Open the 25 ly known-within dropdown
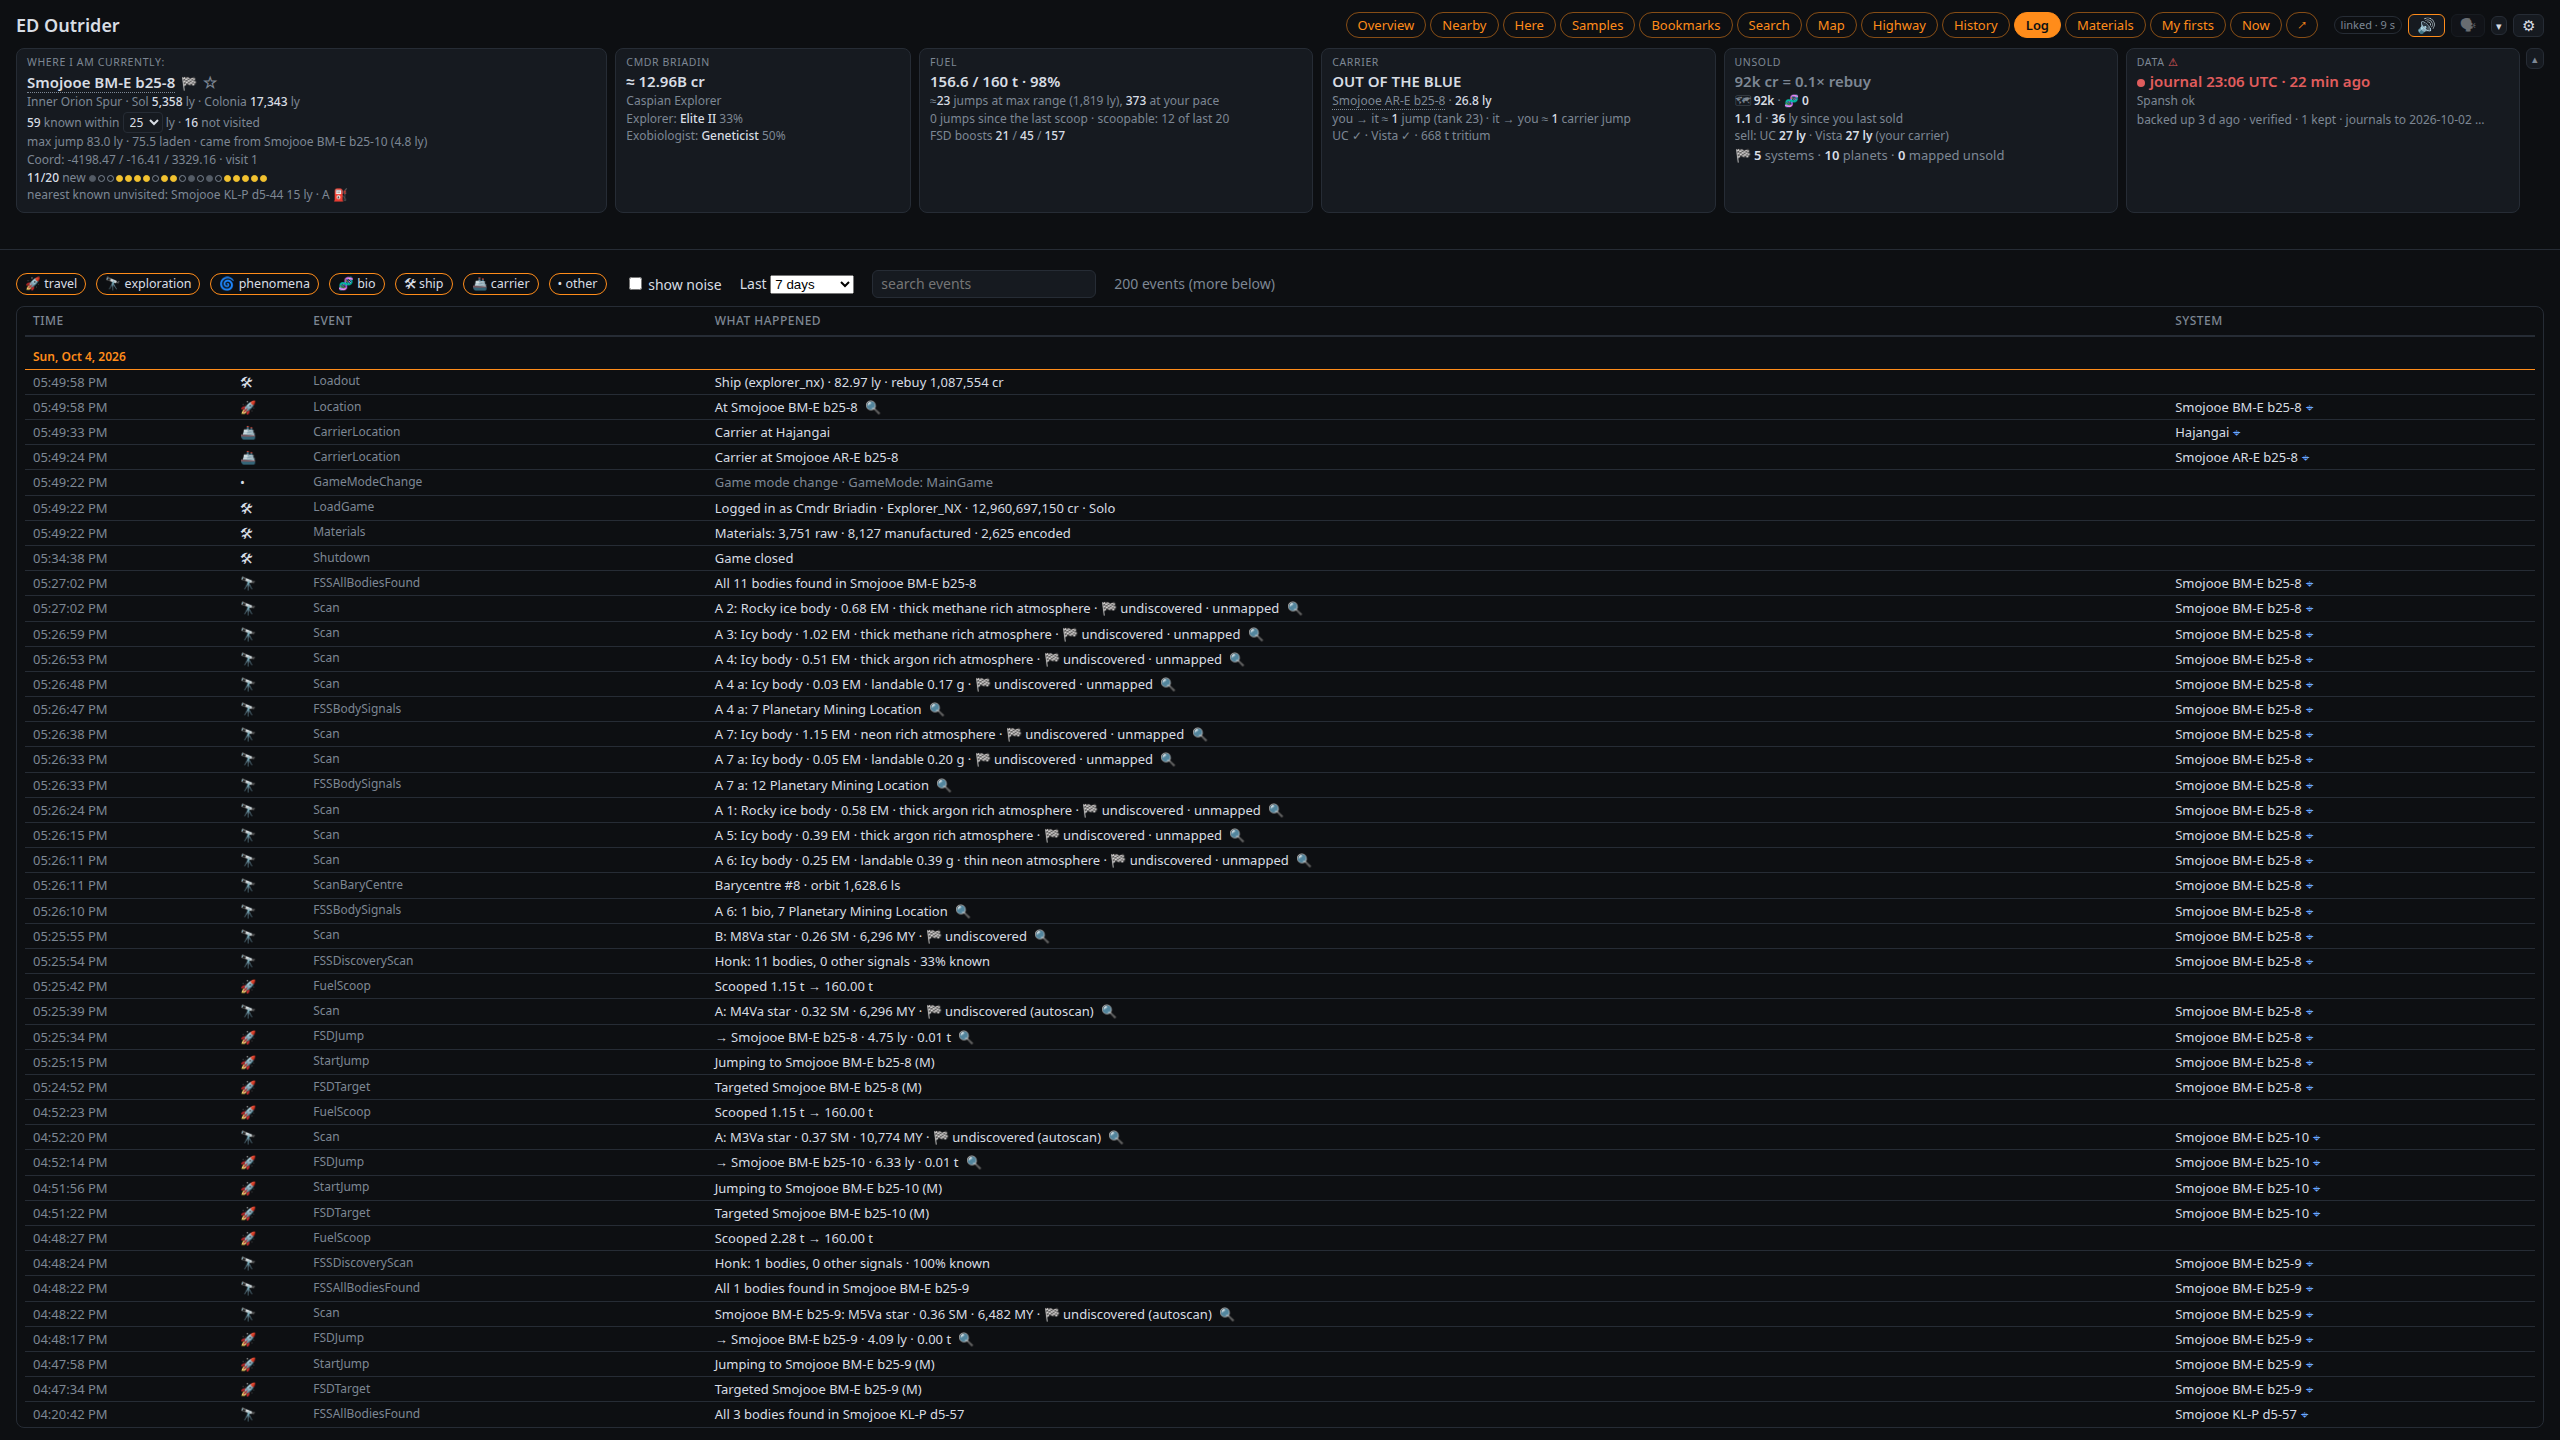This screenshot has width=2560, height=1440. click(143, 123)
